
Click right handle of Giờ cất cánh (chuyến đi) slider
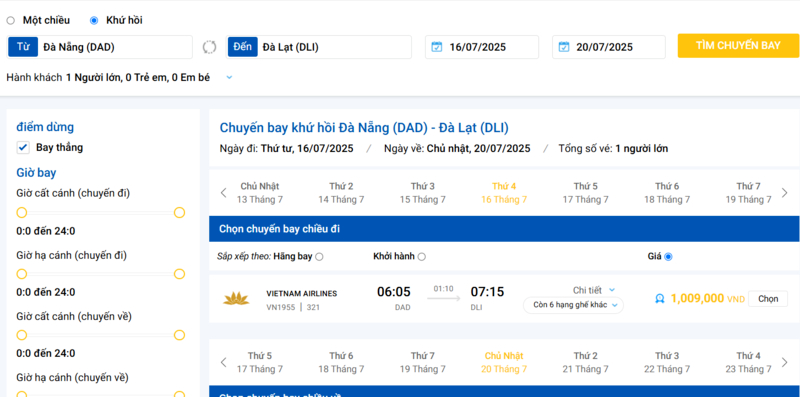point(179,213)
